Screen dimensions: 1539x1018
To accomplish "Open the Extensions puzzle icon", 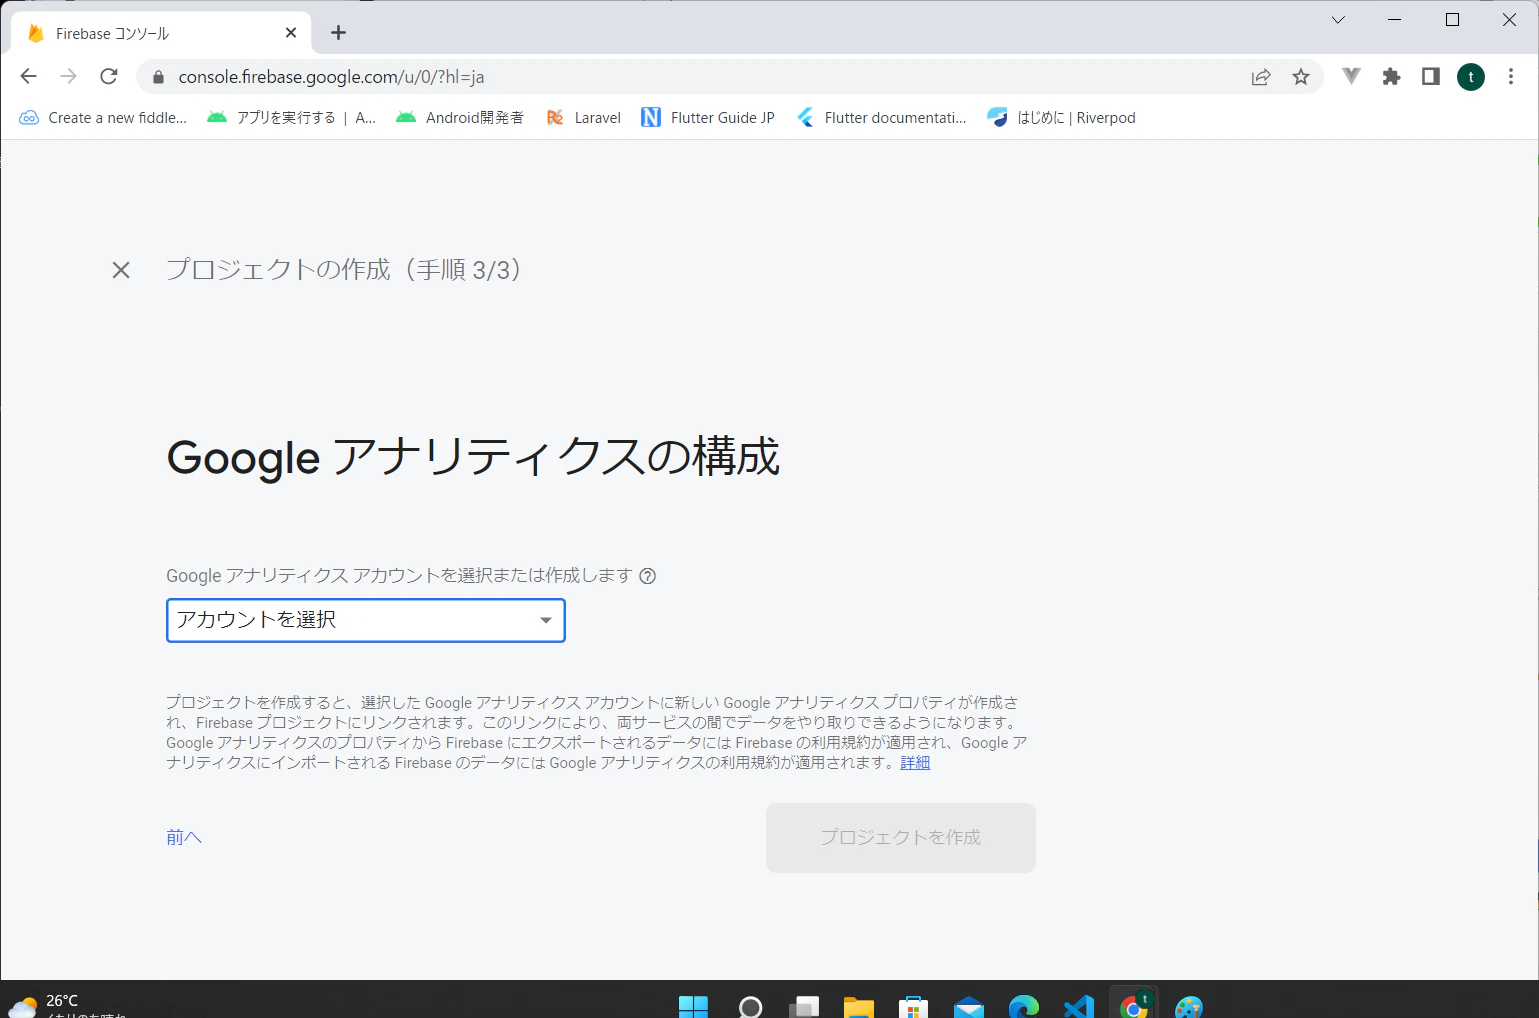I will click(1391, 77).
